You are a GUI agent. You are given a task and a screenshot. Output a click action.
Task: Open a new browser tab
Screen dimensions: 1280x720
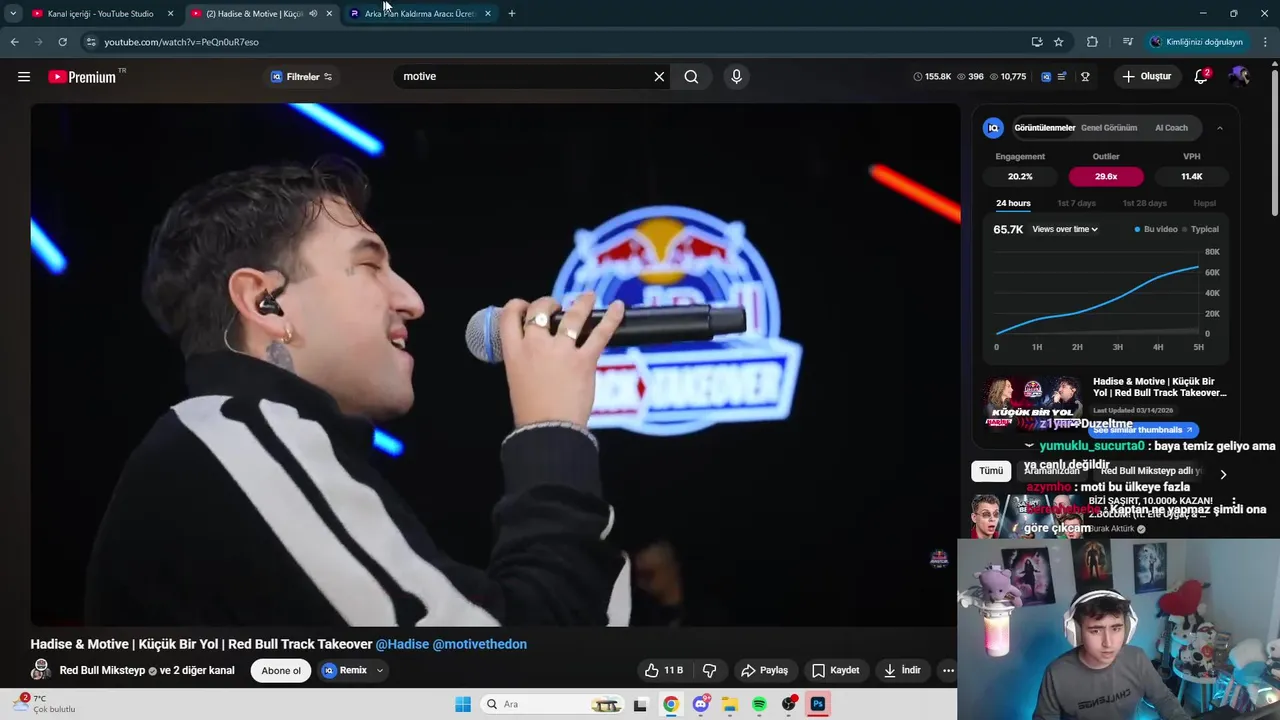(512, 14)
